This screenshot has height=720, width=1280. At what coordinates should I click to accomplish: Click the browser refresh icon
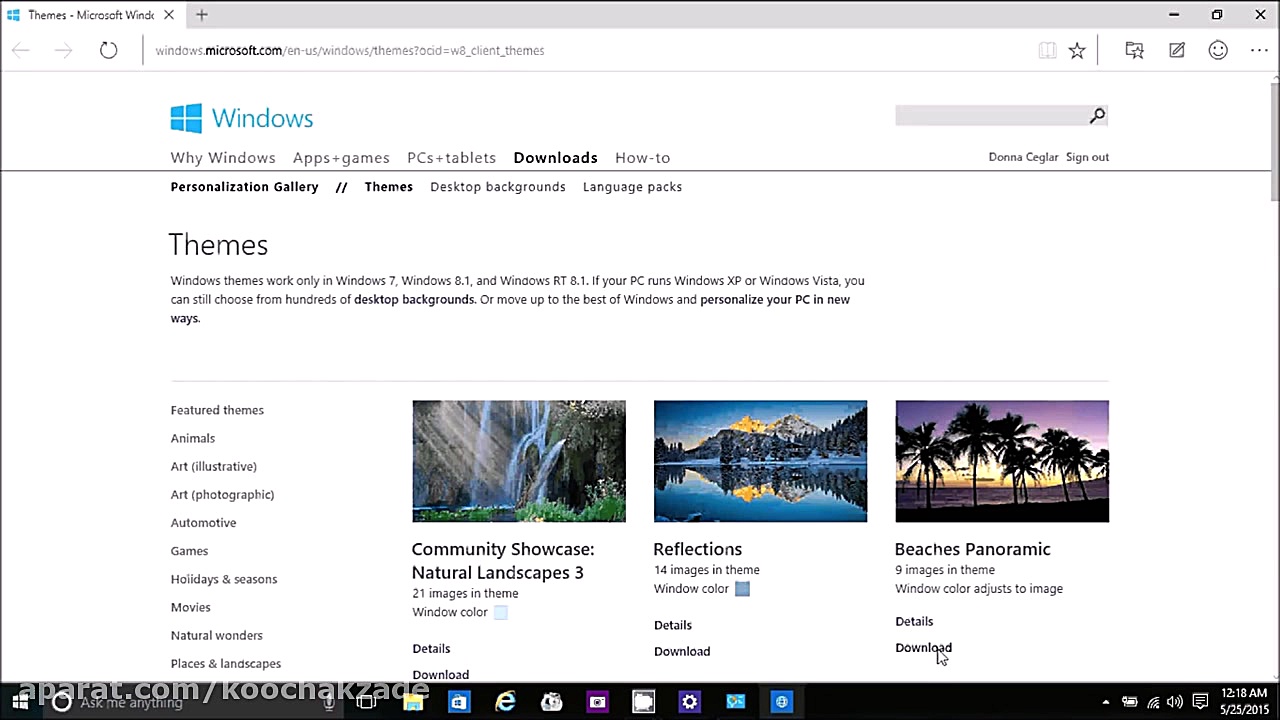point(108,50)
